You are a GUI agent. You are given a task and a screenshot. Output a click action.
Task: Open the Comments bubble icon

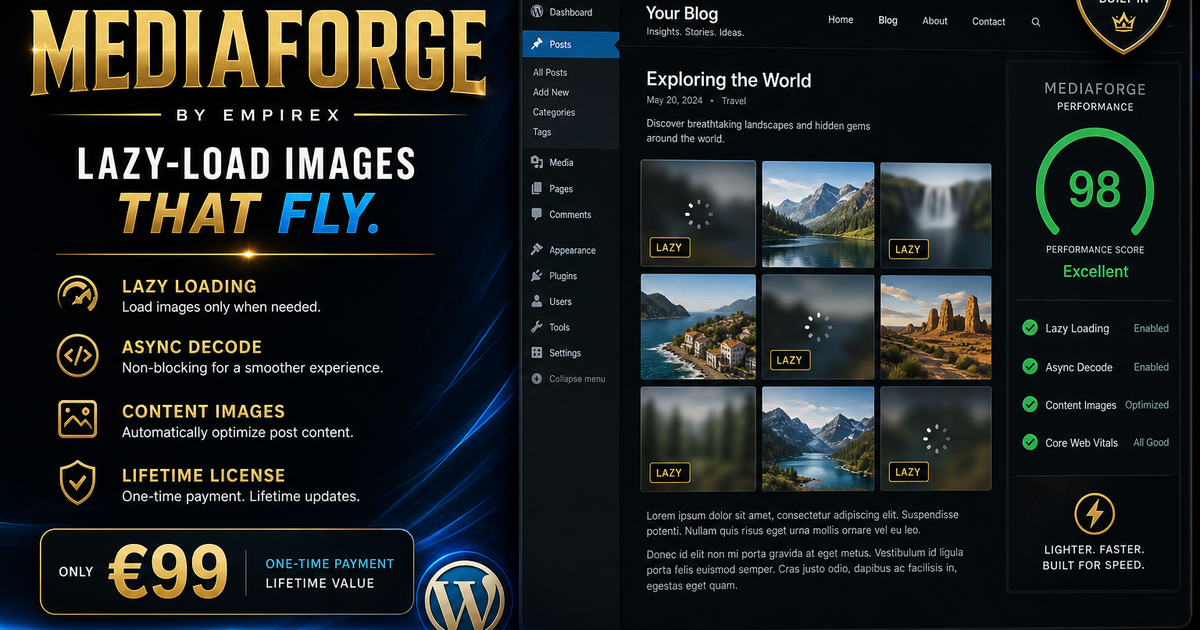pyautogui.click(x=537, y=214)
